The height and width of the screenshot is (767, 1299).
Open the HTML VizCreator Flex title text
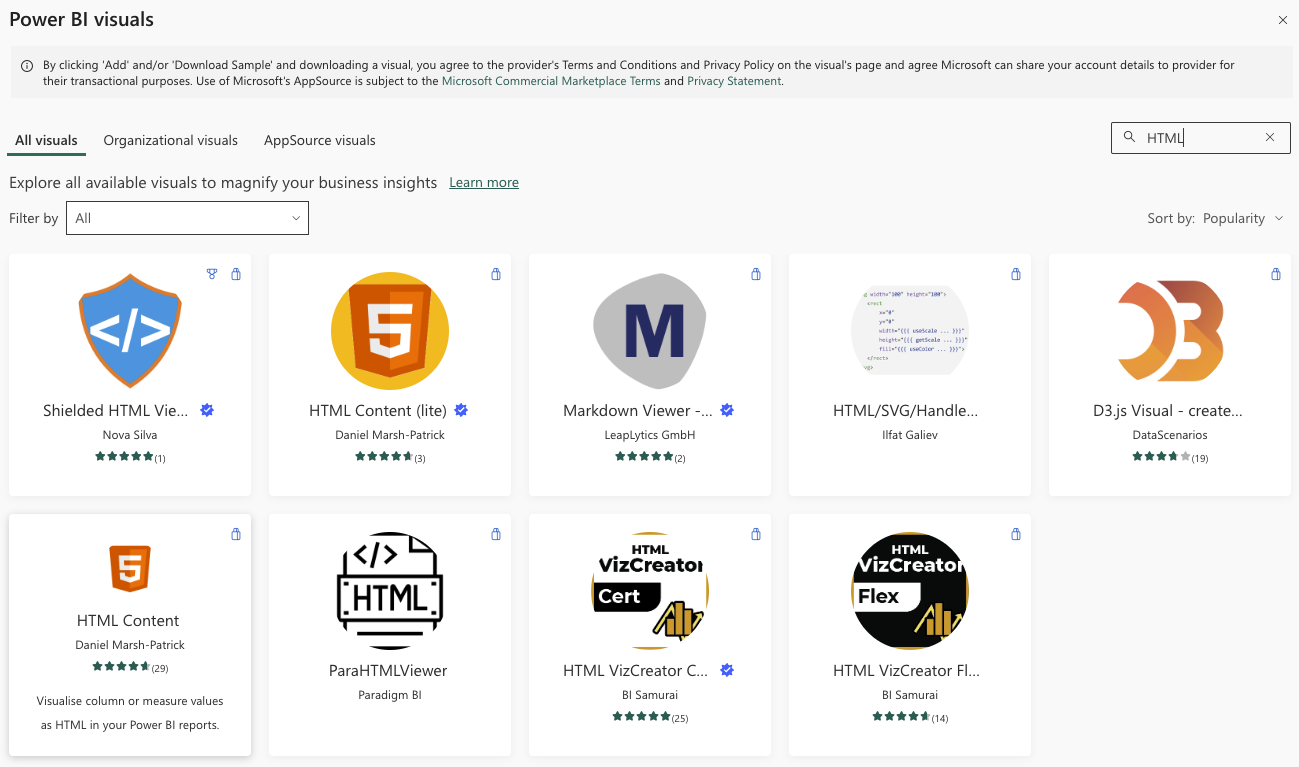pyautogui.click(x=906, y=670)
